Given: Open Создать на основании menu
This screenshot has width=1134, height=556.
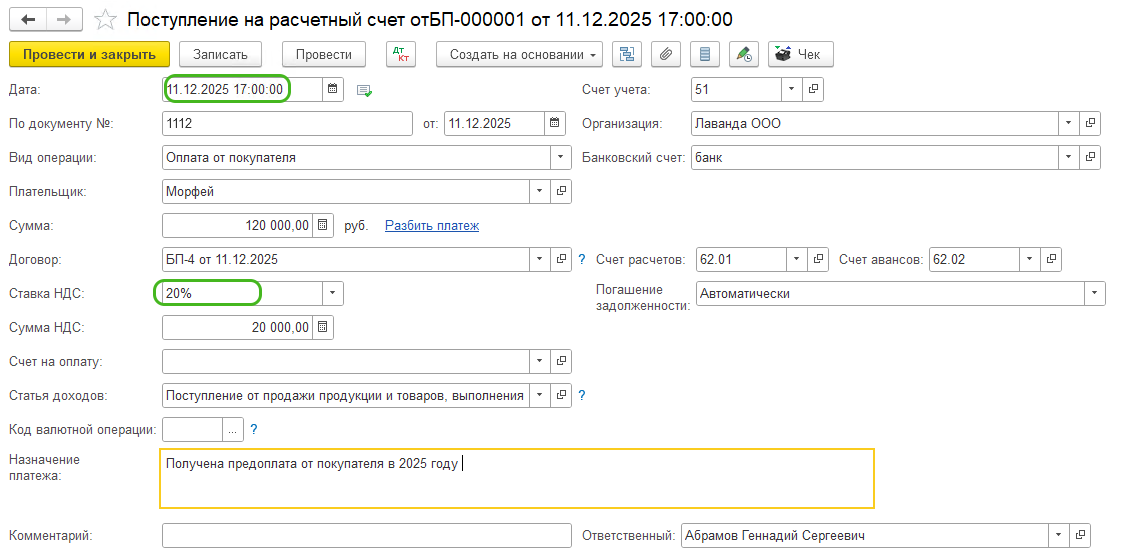Looking at the screenshot, I should pyautogui.click(x=519, y=54).
